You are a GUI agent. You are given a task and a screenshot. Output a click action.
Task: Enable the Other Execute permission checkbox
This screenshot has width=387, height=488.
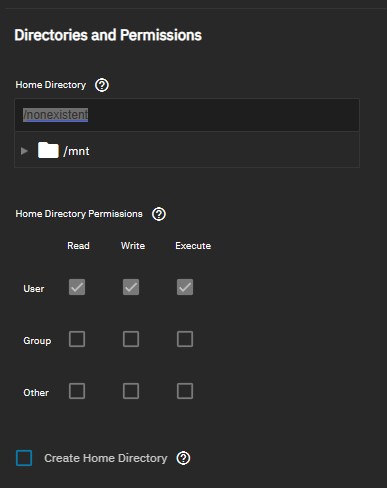tap(185, 391)
